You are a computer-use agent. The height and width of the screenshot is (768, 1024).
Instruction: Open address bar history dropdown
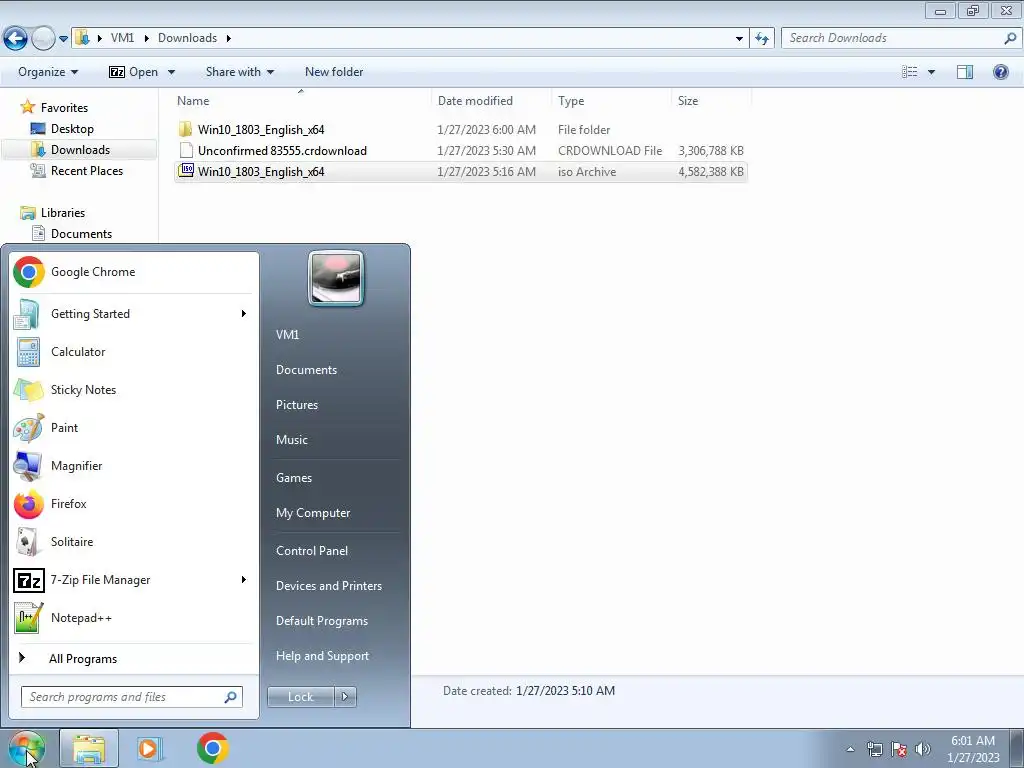pos(739,39)
